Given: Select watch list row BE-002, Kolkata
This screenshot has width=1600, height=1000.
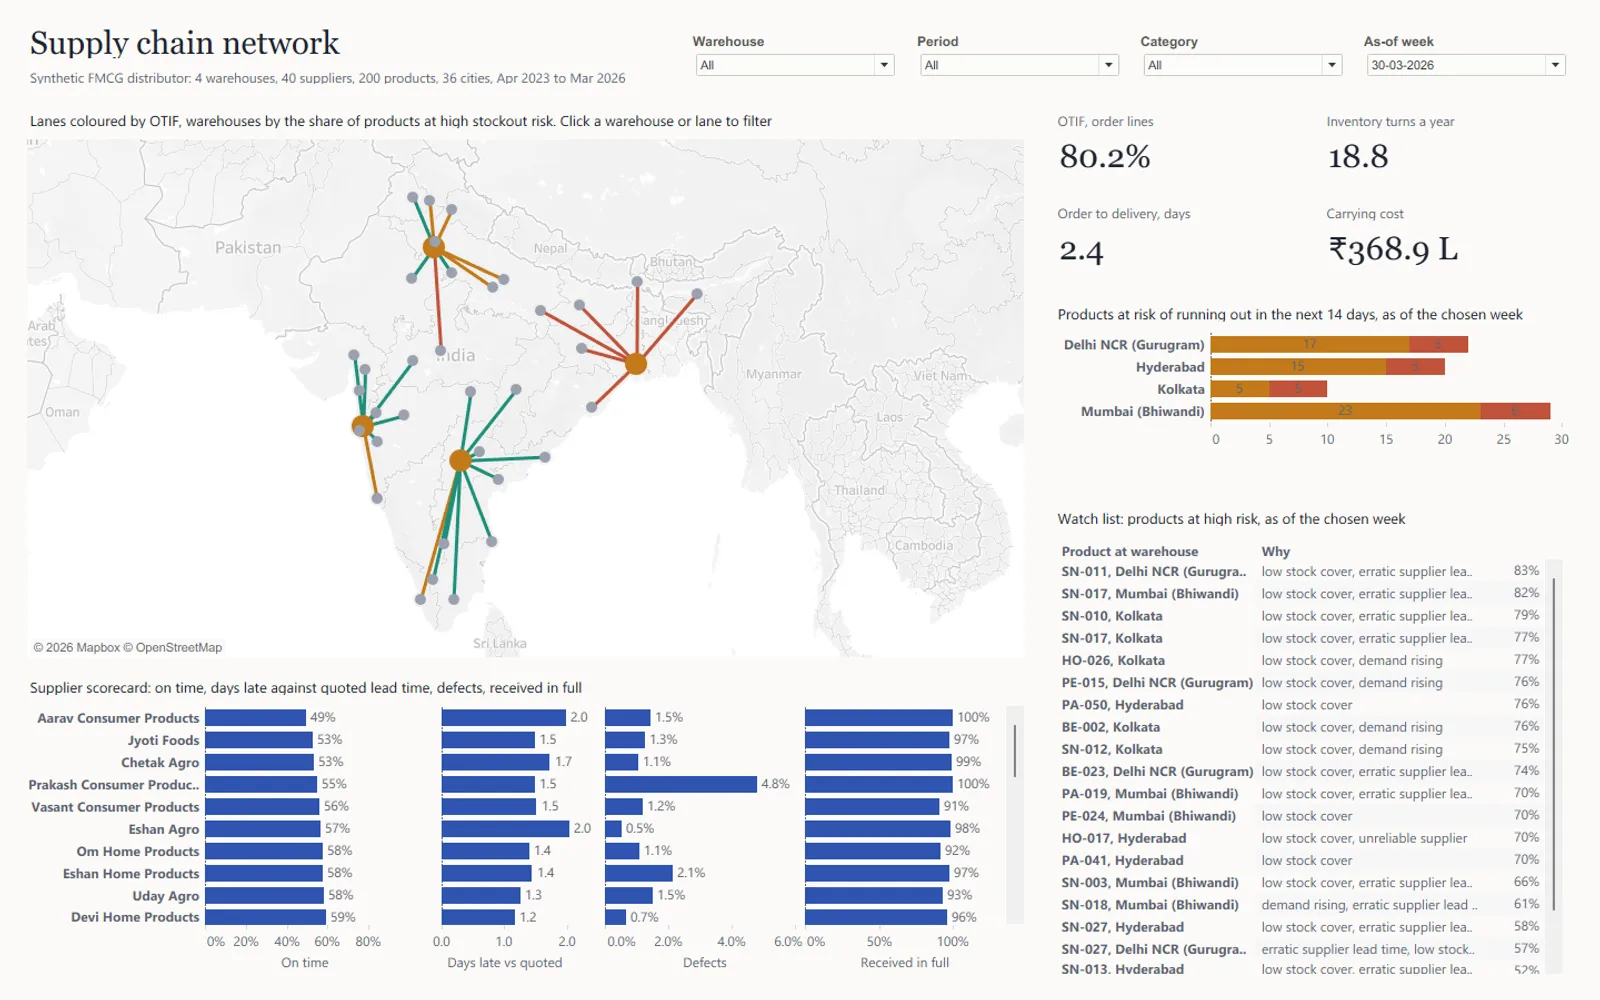Looking at the screenshot, I should tap(1300, 727).
